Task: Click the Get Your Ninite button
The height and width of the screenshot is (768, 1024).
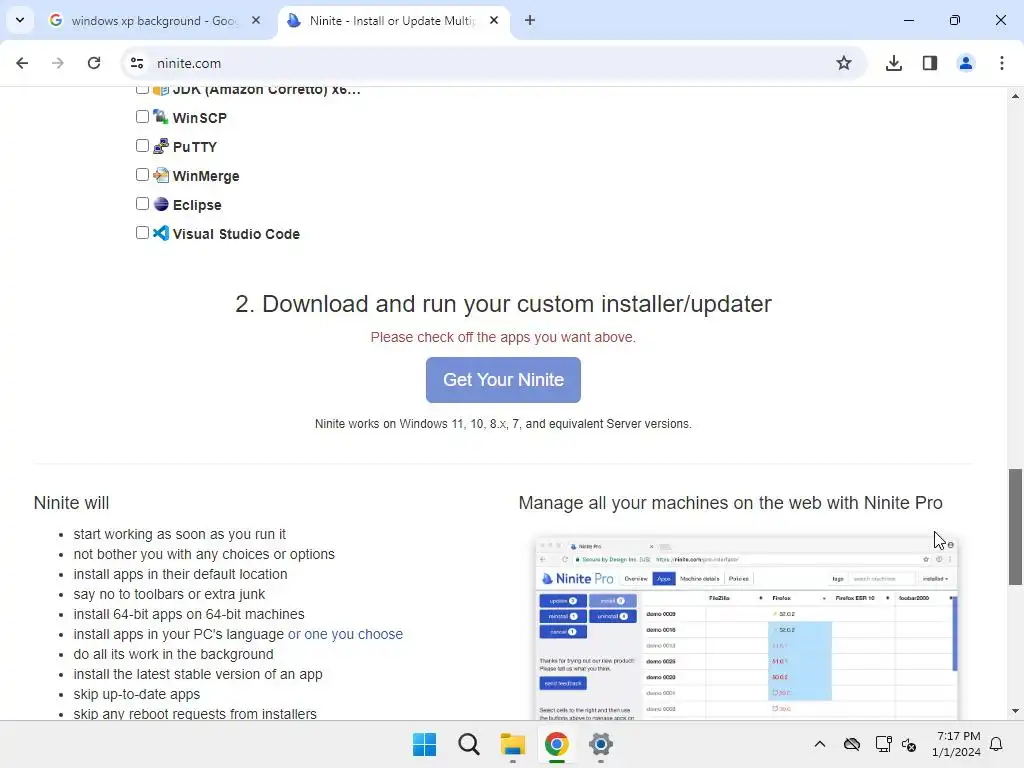Action: pyautogui.click(x=503, y=379)
